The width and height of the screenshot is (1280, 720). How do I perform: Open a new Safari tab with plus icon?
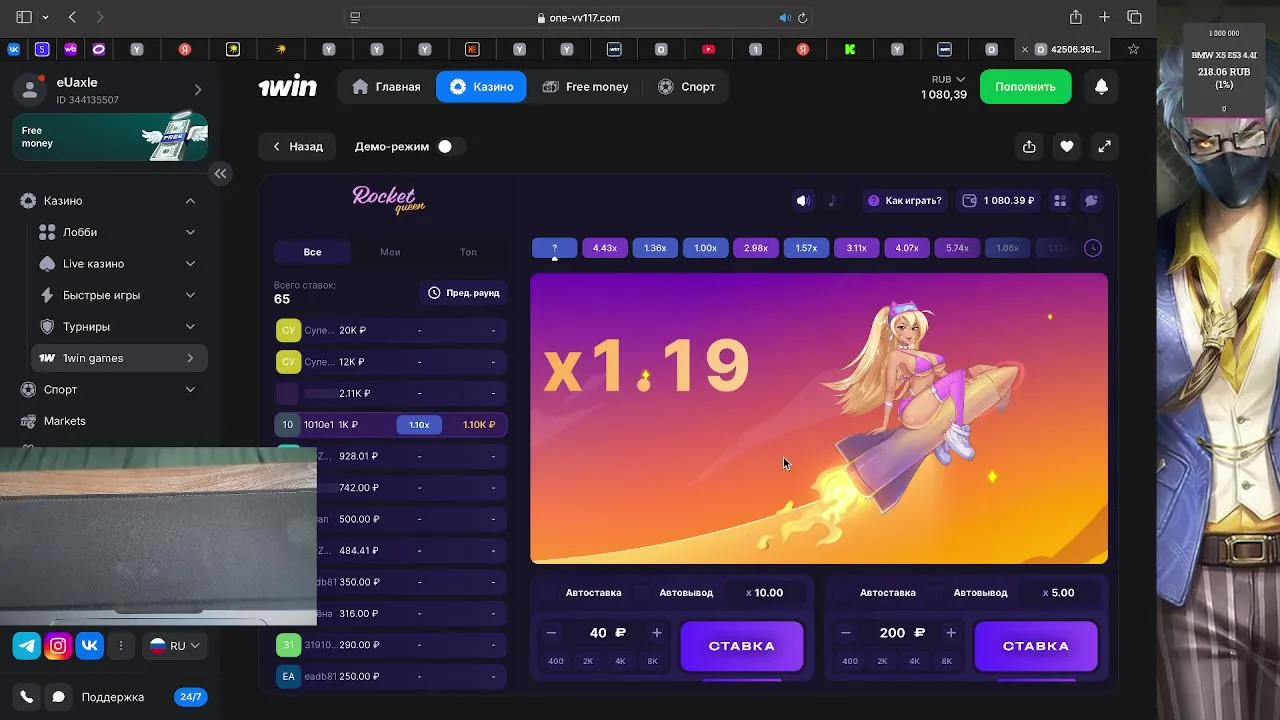point(1104,17)
